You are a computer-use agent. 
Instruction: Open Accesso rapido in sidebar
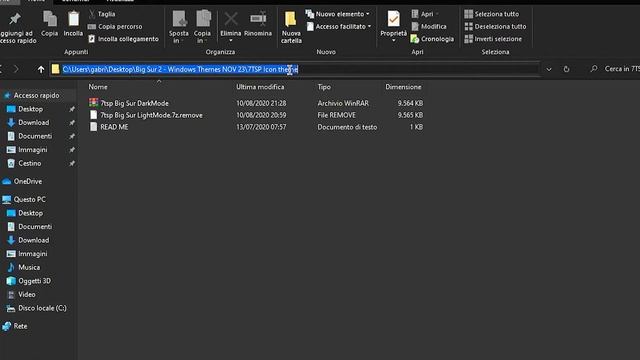(36, 96)
